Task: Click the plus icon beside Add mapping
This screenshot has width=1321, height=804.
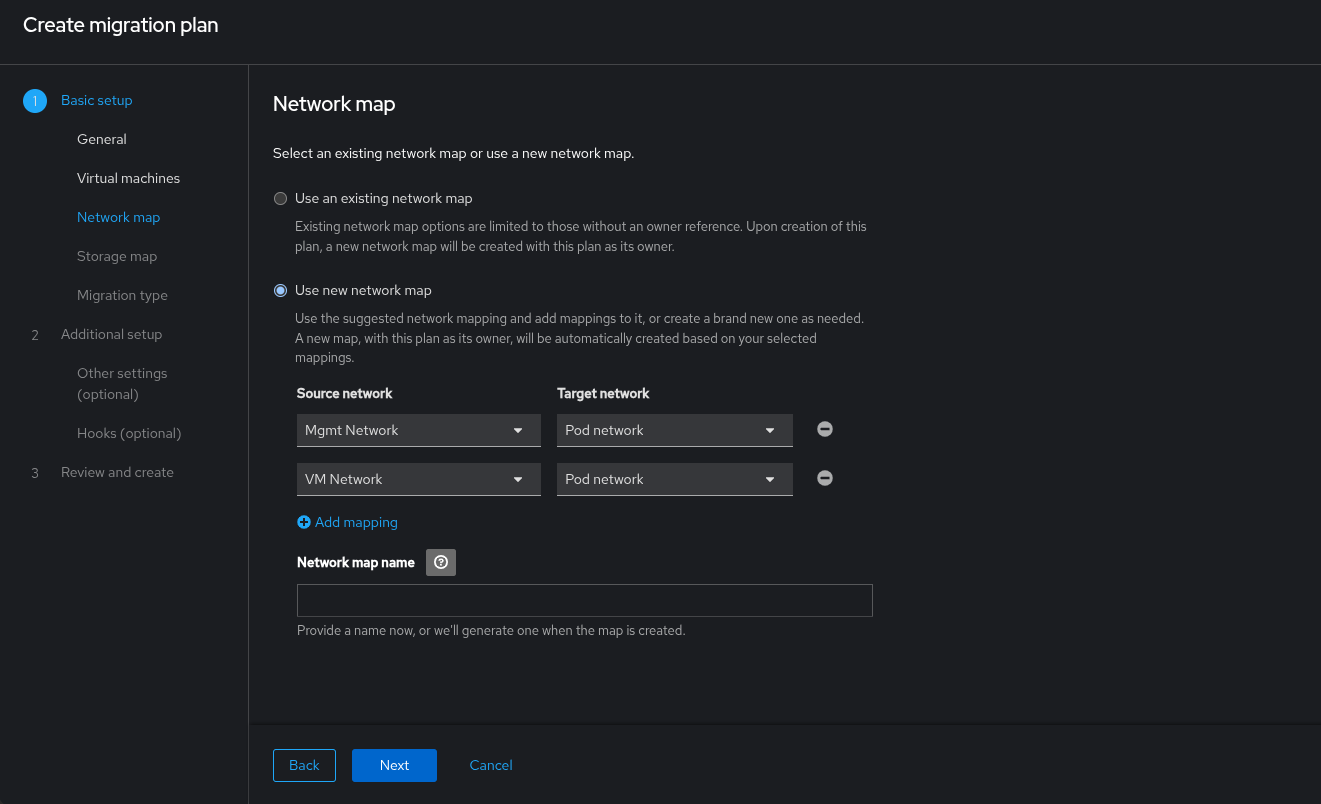Action: [304, 522]
